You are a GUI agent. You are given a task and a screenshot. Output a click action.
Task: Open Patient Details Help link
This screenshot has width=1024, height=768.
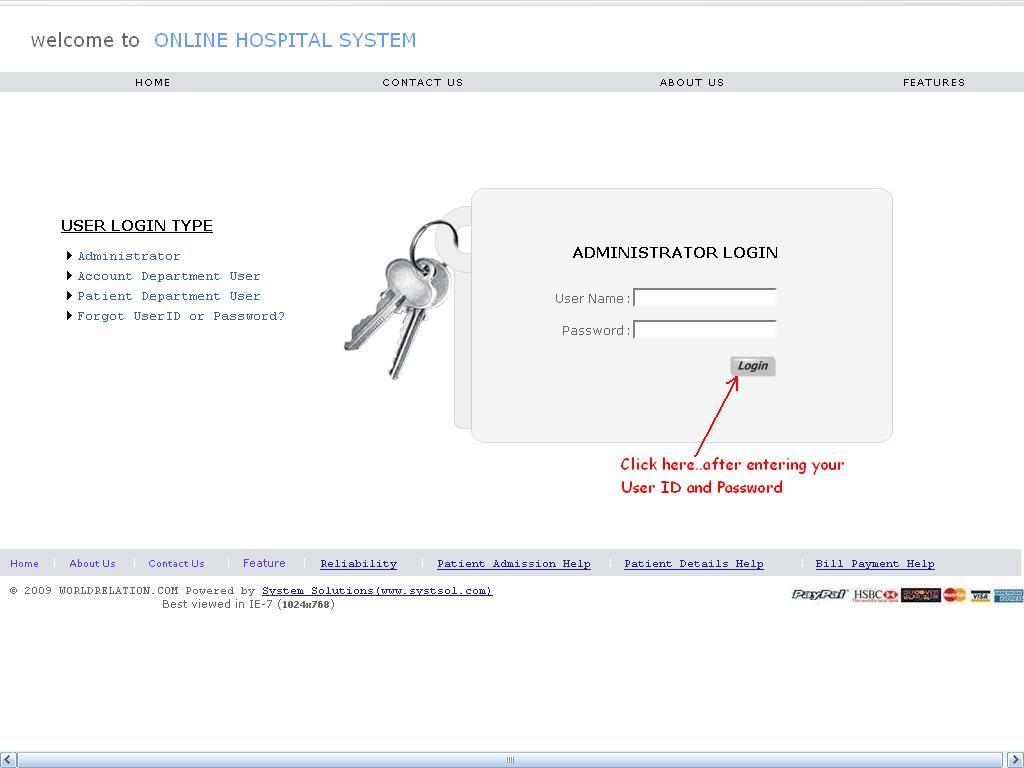[x=694, y=564]
